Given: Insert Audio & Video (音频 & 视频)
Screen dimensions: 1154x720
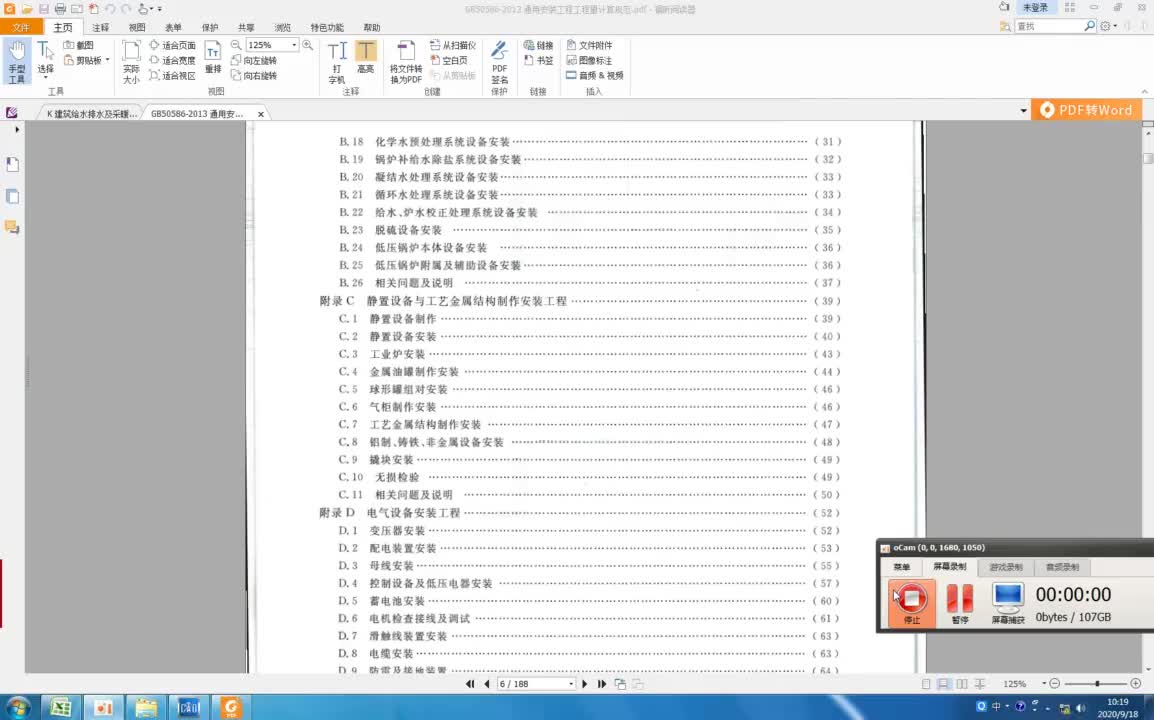Looking at the screenshot, I should coord(595,76).
